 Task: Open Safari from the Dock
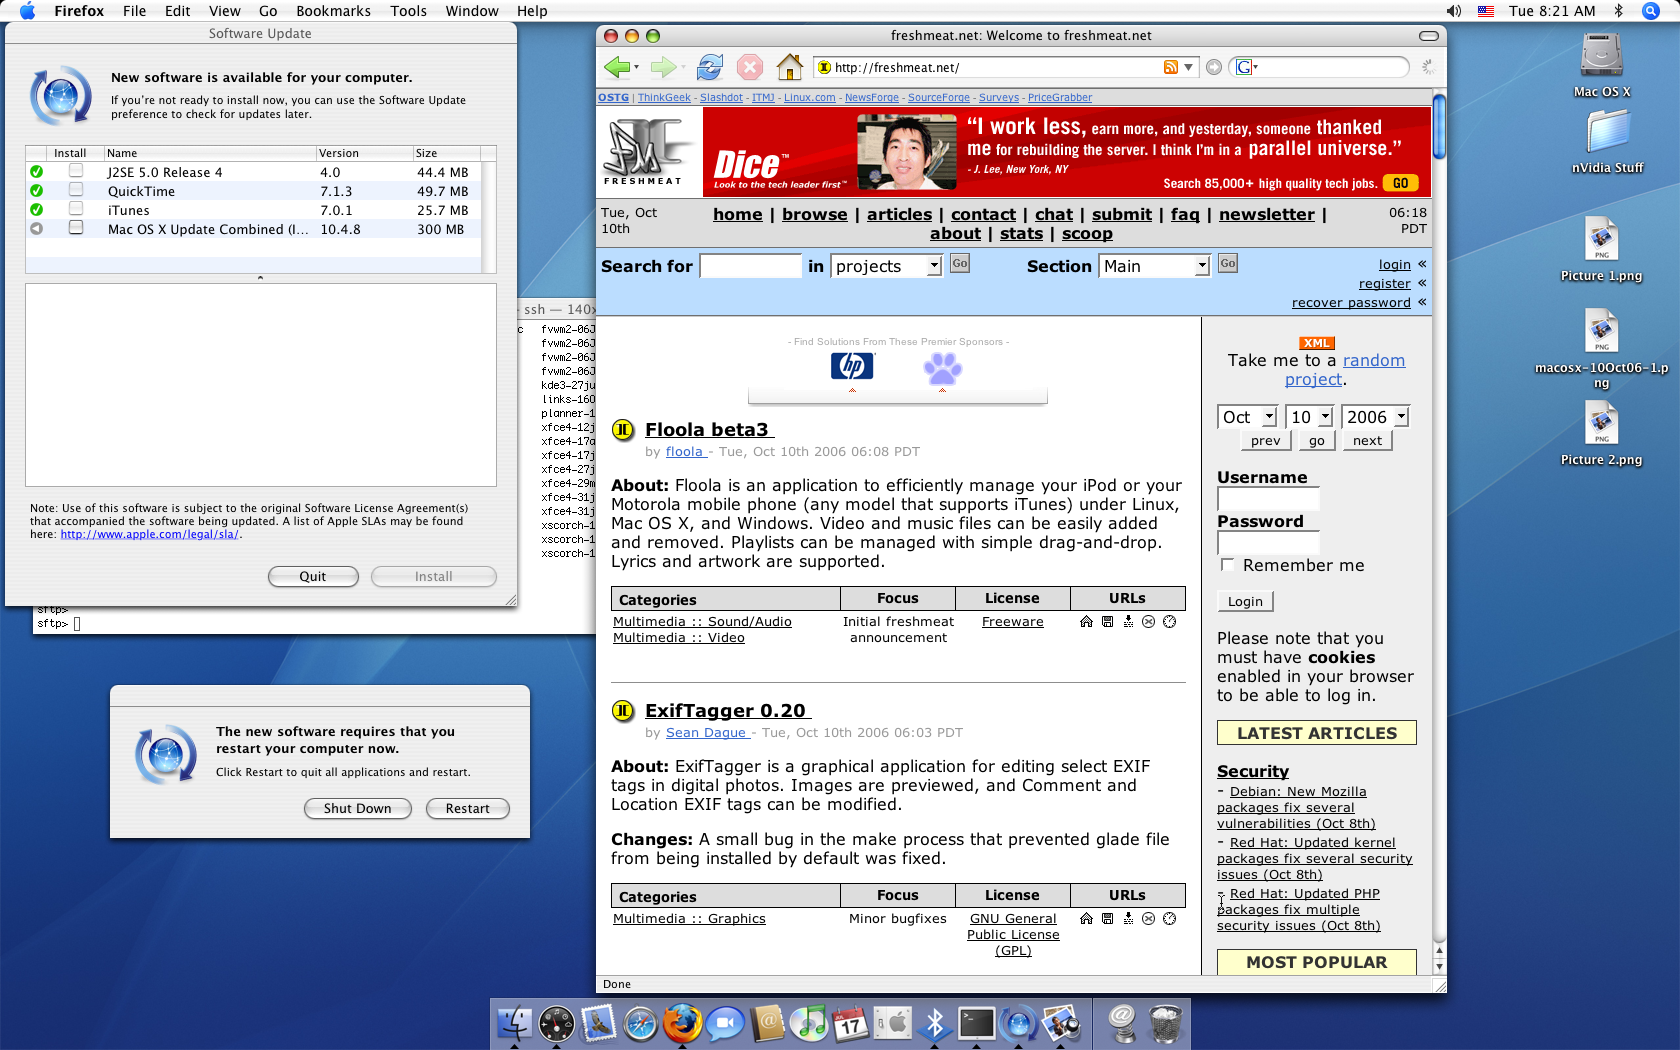[640, 1023]
